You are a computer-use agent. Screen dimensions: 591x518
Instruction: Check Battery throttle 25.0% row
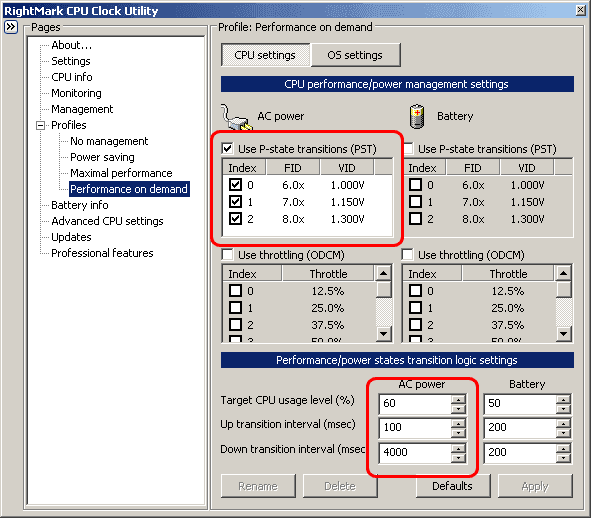(x=415, y=308)
